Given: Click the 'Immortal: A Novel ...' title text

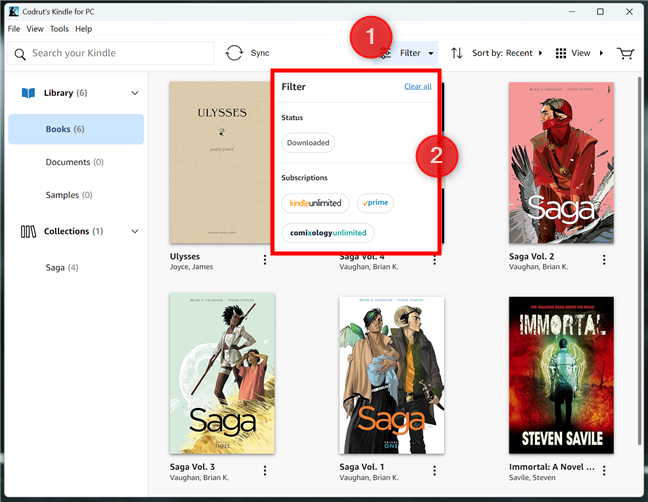Looking at the screenshot, I should [x=552, y=467].
